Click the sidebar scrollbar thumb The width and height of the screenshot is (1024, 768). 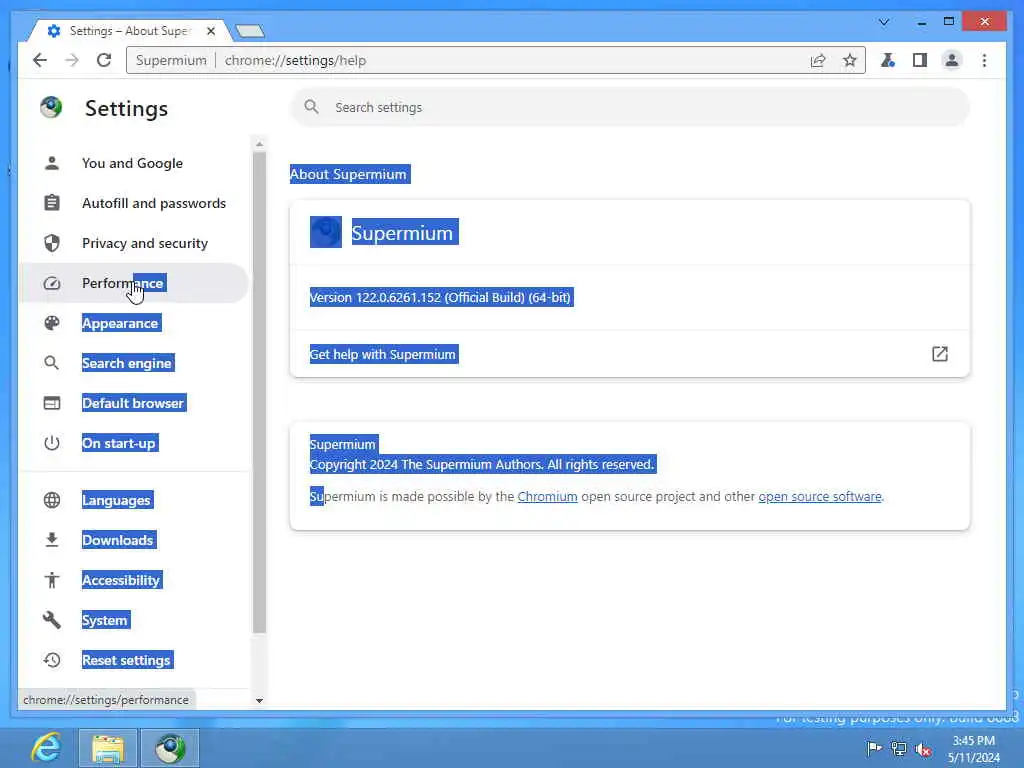click(x=259, y=392)
